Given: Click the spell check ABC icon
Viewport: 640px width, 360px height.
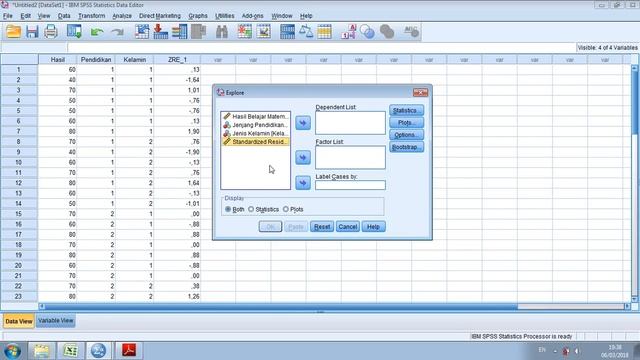Looking at the screenshot, I should click(411, 32).
